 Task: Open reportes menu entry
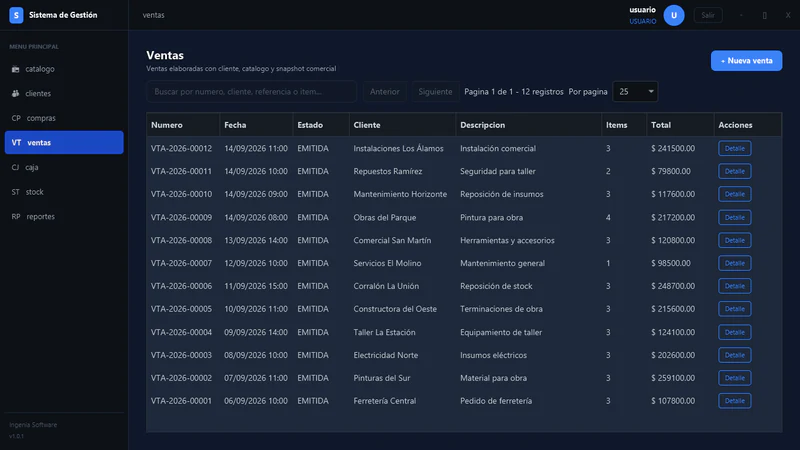tap(64, 216)
